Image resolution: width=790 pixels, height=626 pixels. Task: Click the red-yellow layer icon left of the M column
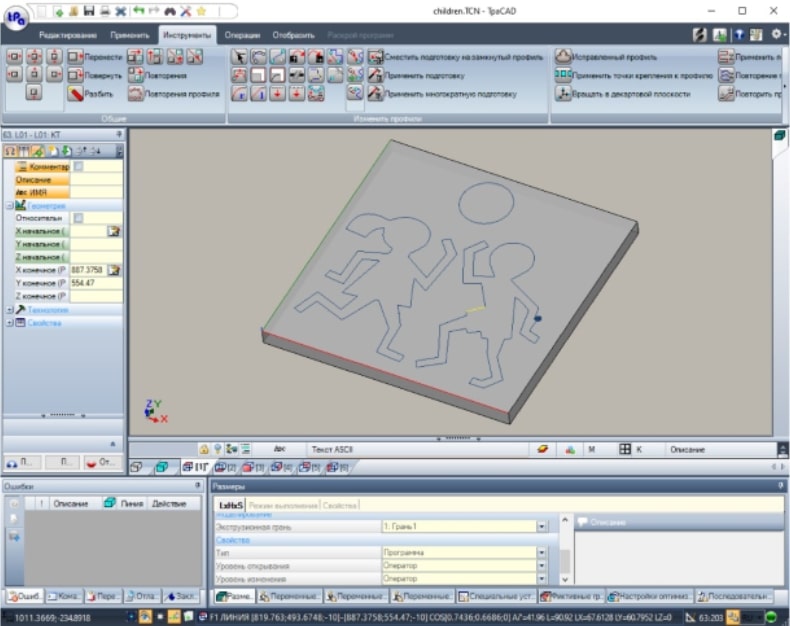pos(543,449)
